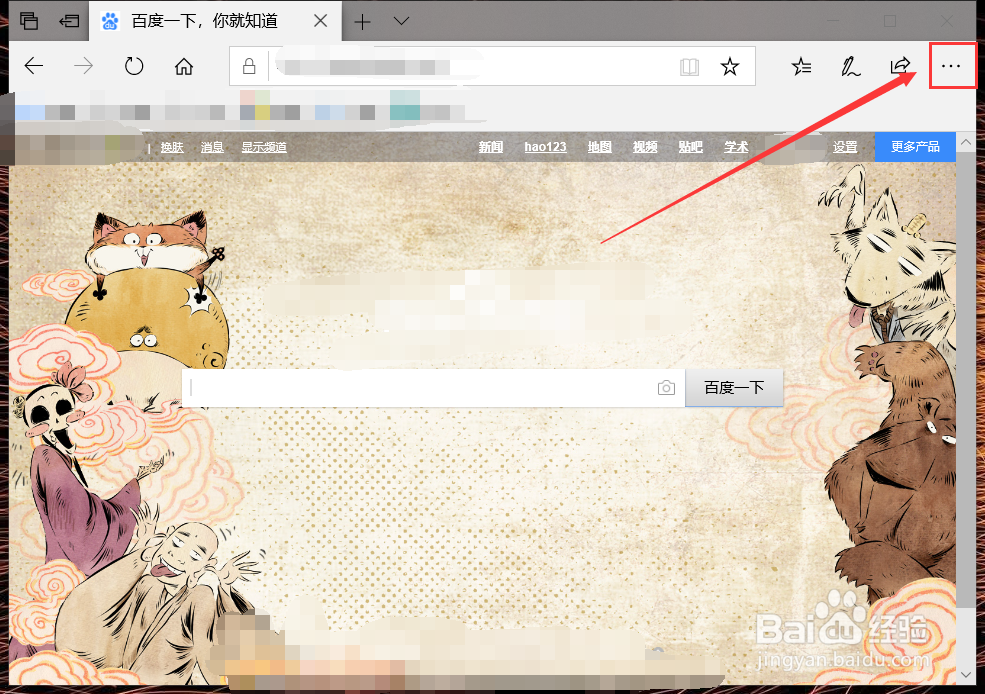Click the 更多产品 button

tap(915, 146)
